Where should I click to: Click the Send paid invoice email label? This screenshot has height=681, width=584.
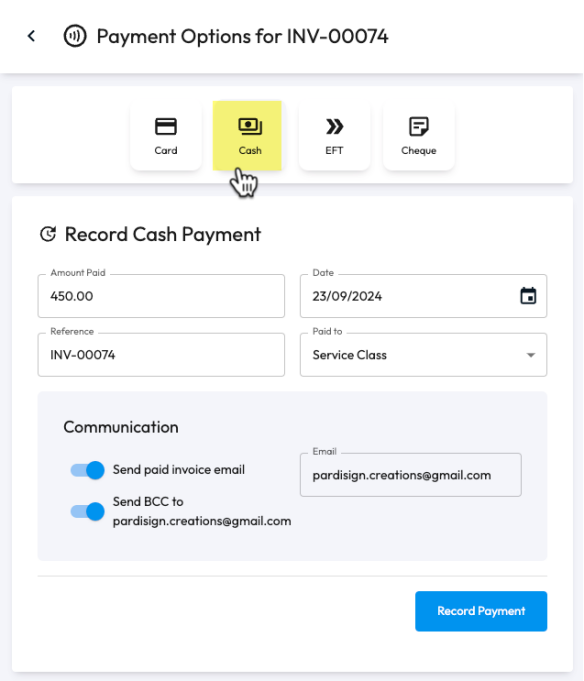(179, 470)
